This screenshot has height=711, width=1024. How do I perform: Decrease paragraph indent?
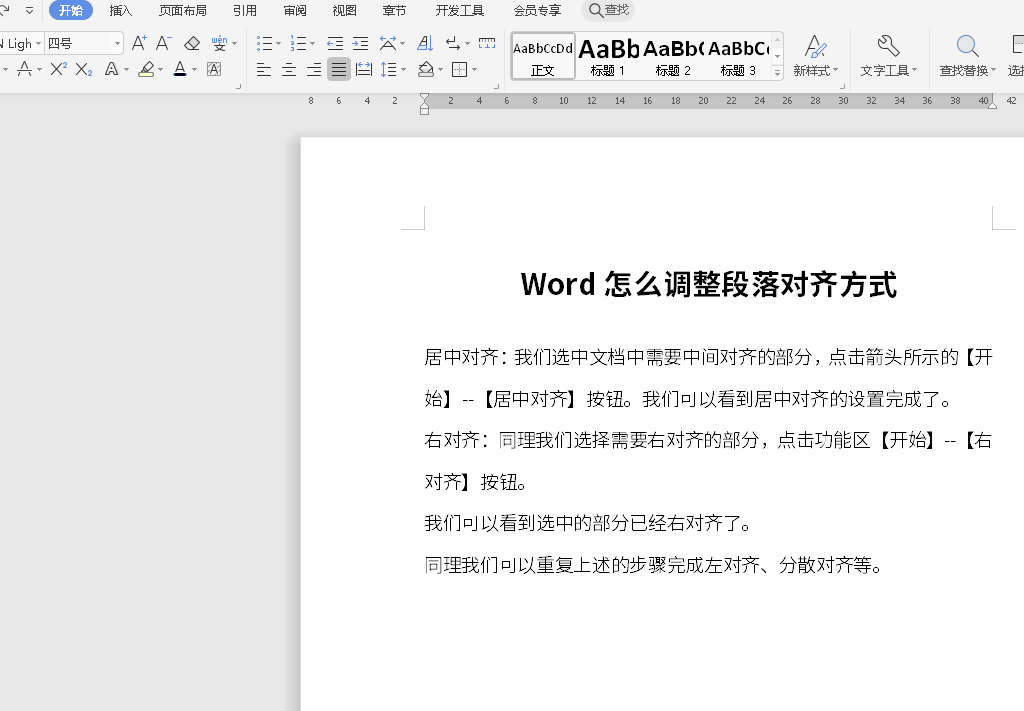coord(335,44)
